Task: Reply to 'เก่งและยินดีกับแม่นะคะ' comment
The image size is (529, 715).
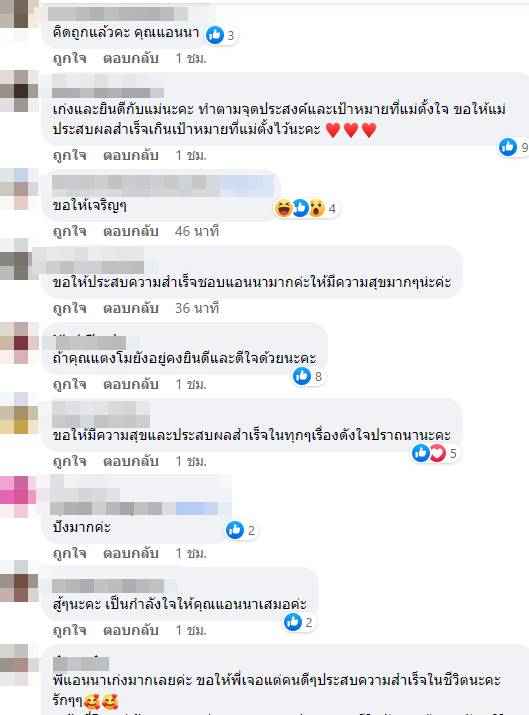Action: [x=131, y=155]
